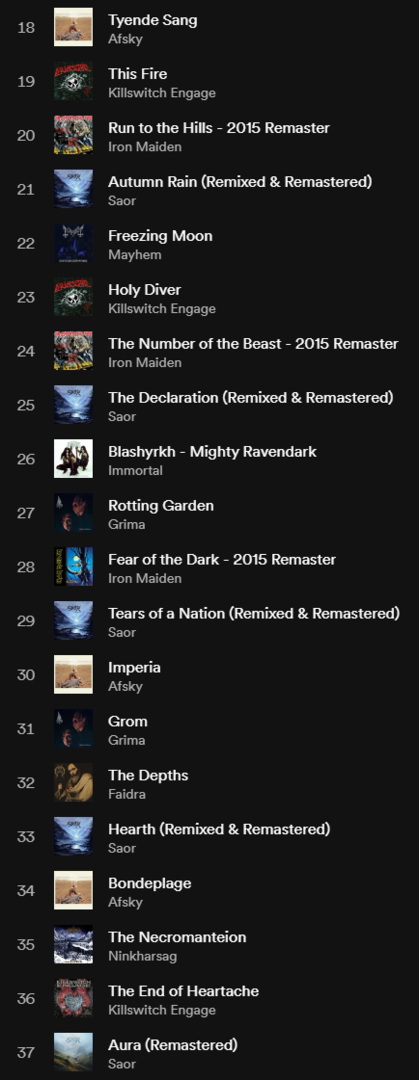This screenshot has height=1080, width=419.
Task: Open Run to the Hills - 2015 Remaster
Action: click(x=218, y=127)
